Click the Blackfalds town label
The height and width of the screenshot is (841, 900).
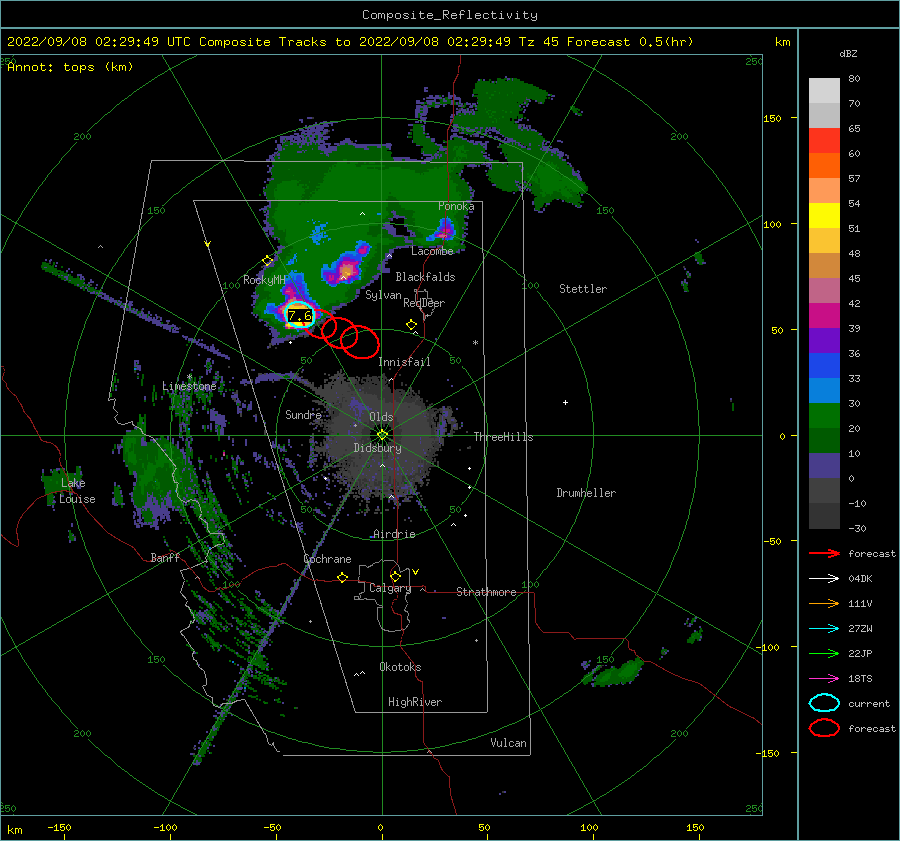(425, 277)
